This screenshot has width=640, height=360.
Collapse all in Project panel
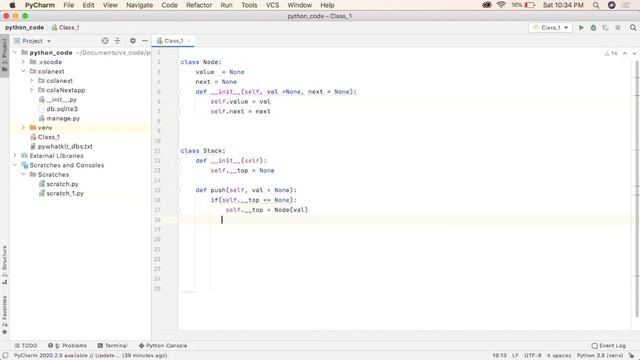coord(118,41)
